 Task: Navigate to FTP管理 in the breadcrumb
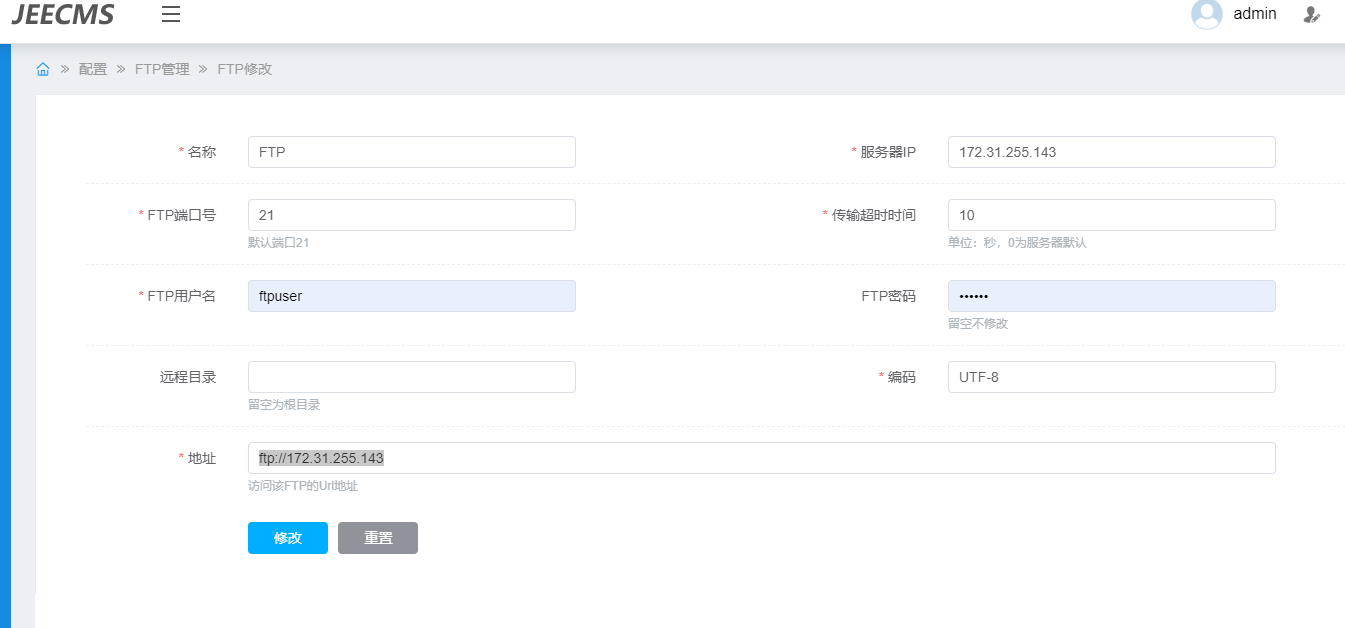tap(162, 69)
